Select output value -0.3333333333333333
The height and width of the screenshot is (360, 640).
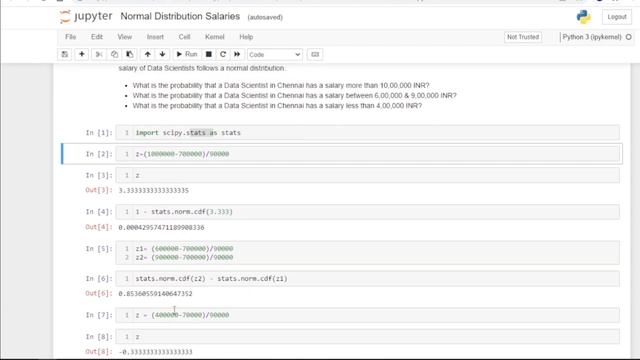[155, 352]
